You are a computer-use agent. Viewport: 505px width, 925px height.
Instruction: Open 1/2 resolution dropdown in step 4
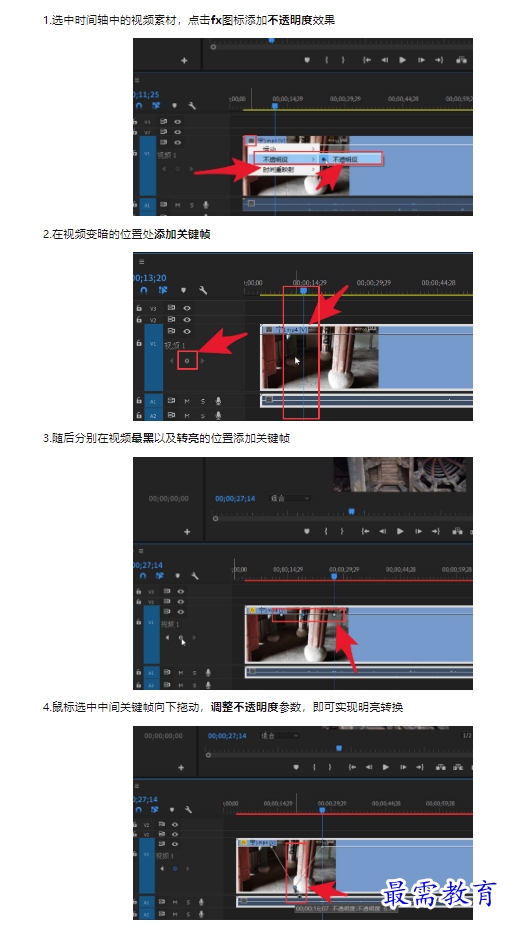point(467,736)
